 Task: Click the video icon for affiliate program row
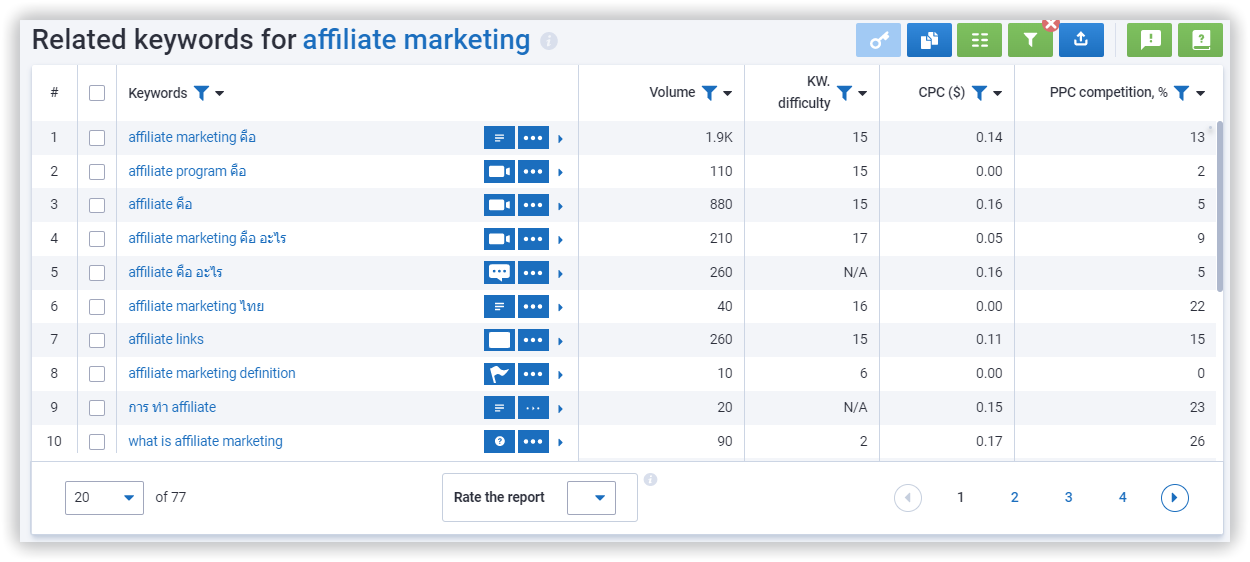[499, 172]
